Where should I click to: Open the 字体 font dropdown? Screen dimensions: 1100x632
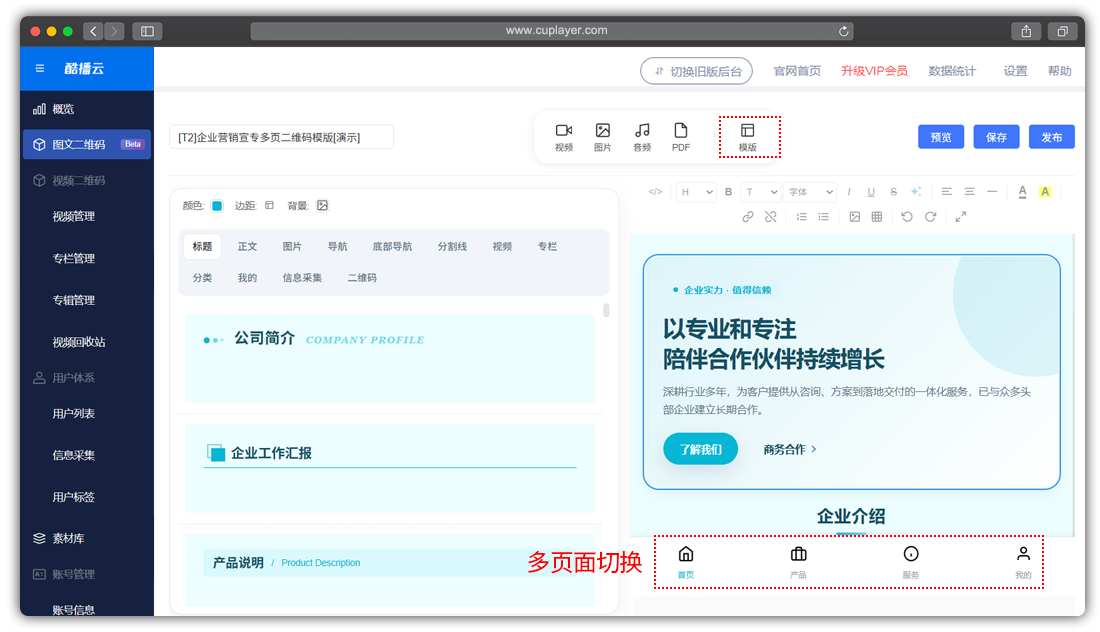810,191
